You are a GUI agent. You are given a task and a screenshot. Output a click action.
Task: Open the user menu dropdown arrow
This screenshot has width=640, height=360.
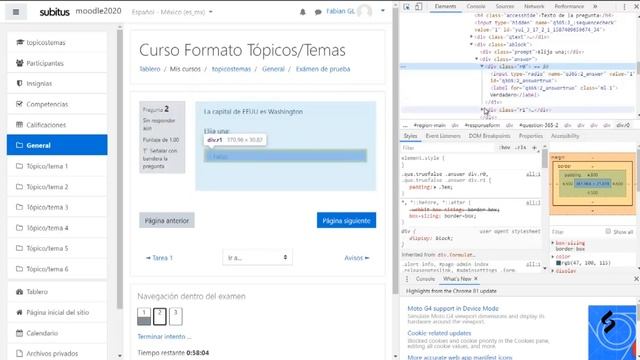tap(382, 11)
